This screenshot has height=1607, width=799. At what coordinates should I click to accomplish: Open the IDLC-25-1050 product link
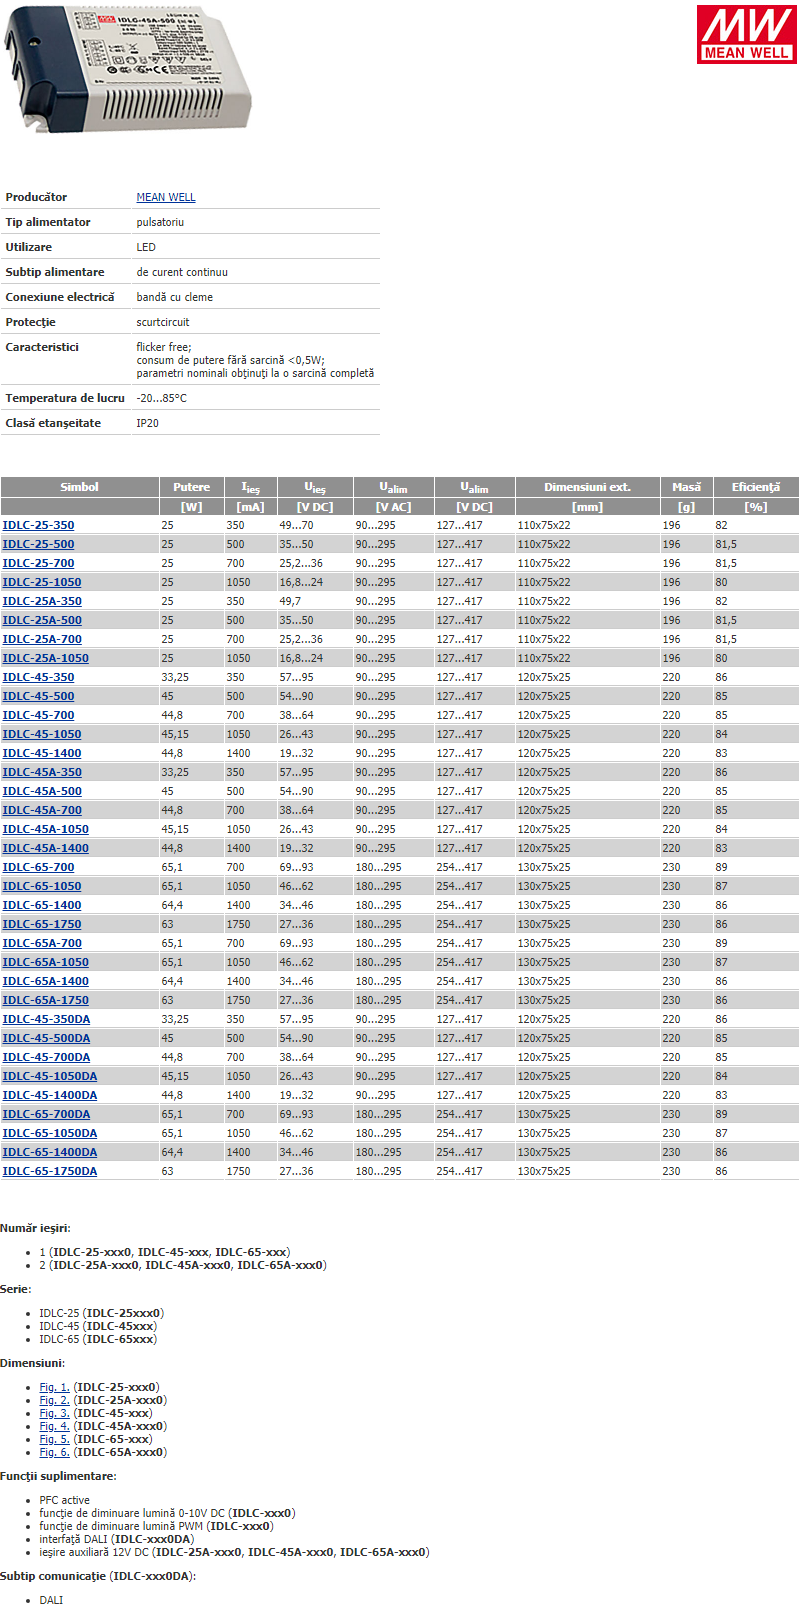point(42,582)
